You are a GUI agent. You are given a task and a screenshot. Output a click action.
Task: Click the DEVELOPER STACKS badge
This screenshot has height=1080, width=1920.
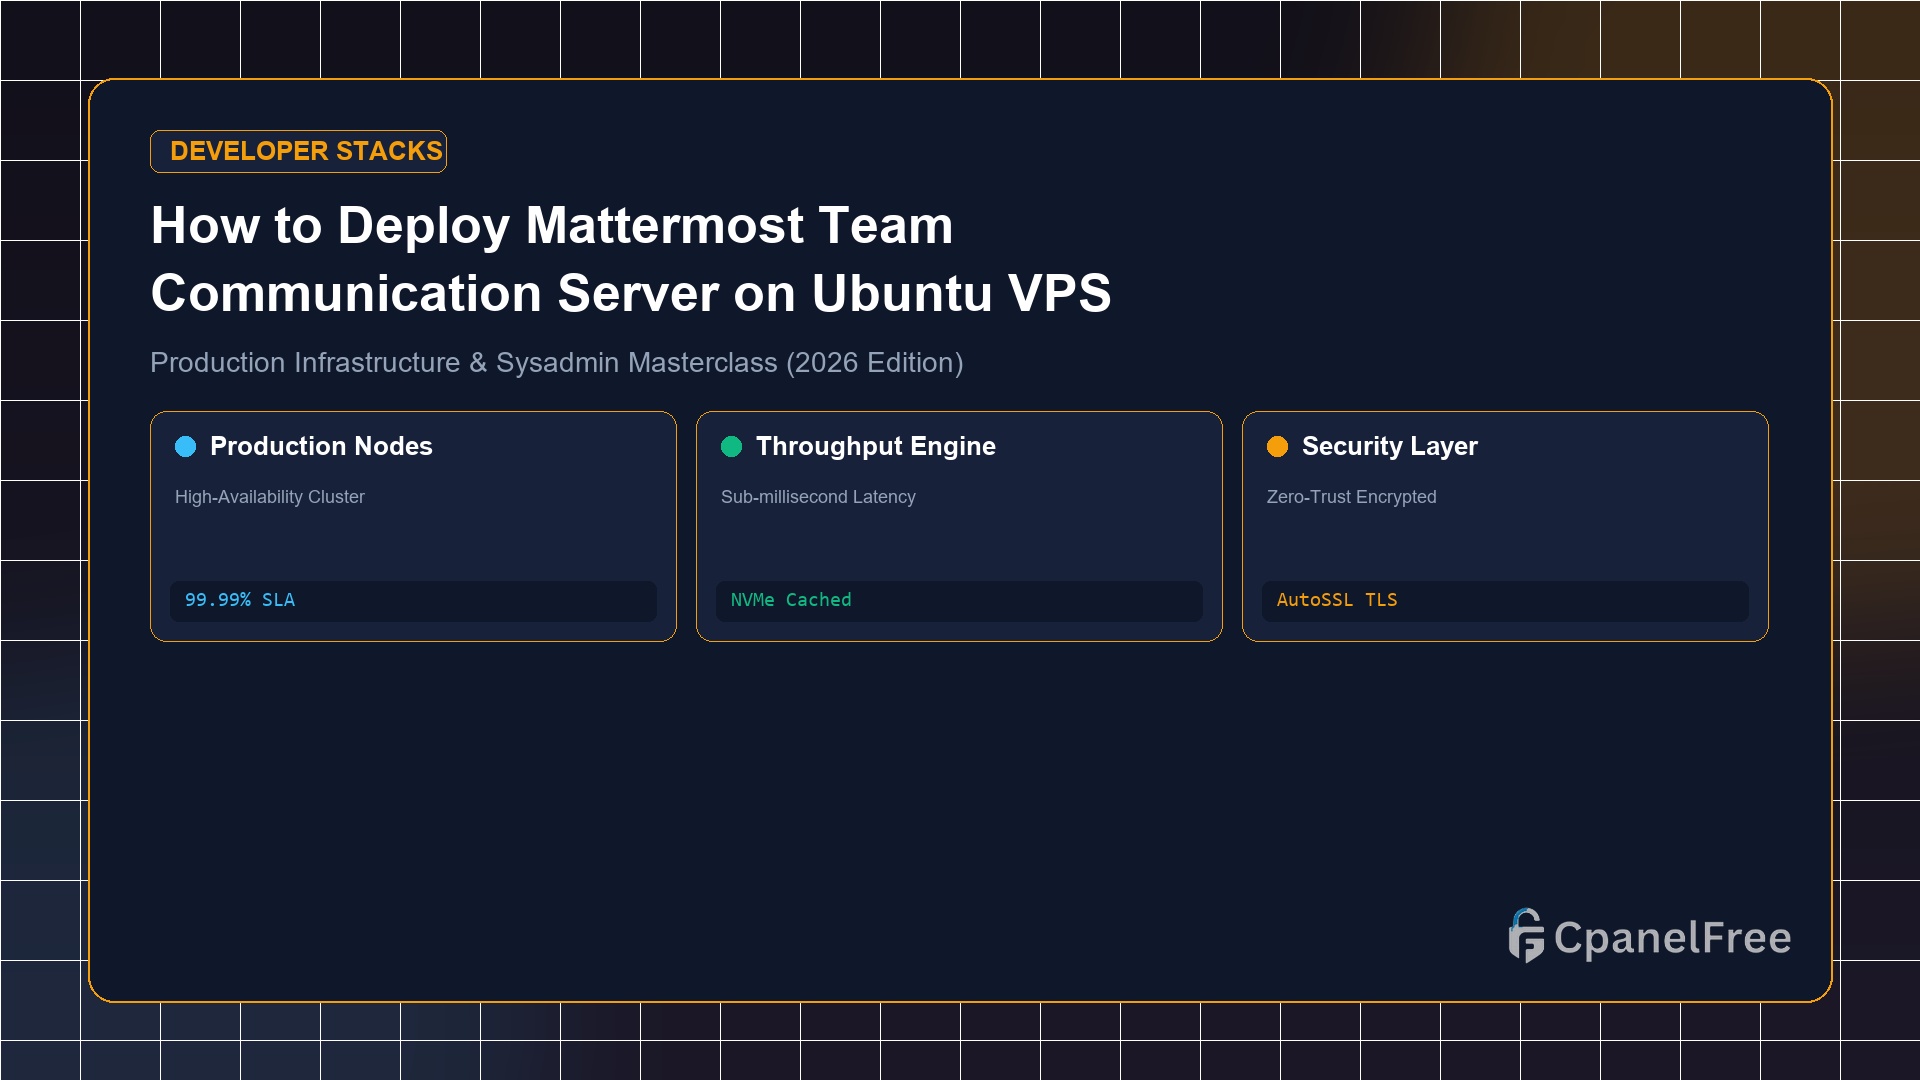pyautogui.click(x=298, y=151)
